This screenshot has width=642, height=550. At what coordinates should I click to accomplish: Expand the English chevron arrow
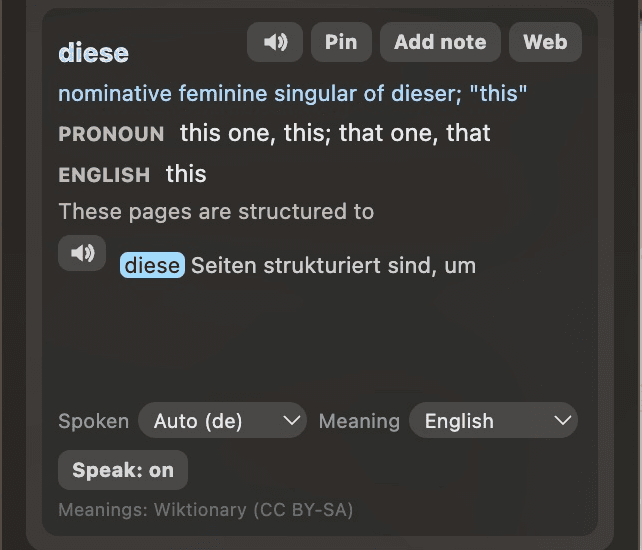563,421
